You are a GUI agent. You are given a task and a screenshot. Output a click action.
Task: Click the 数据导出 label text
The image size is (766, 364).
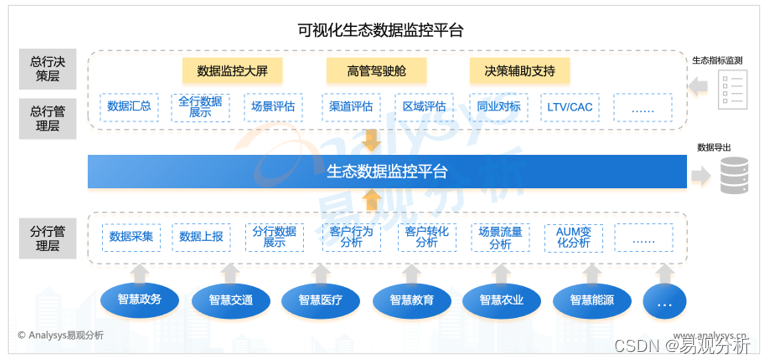click(x=714, y=147)
